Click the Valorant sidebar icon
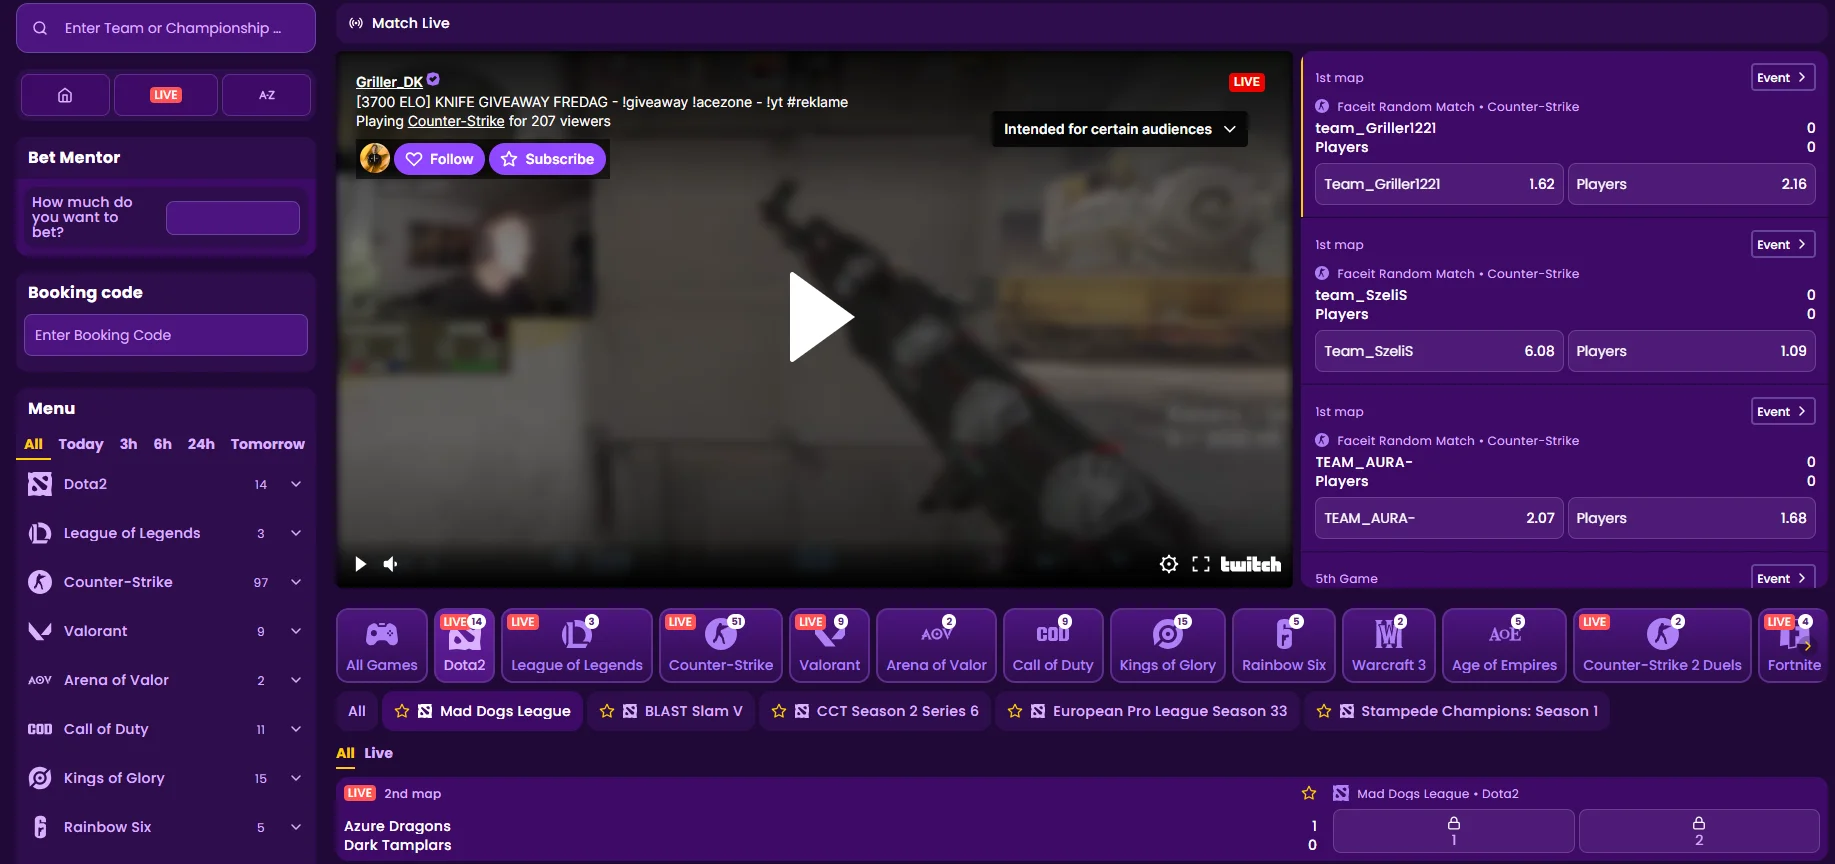Image resolution: width=1835 pixels, height=864 pixels. (40, 631)
